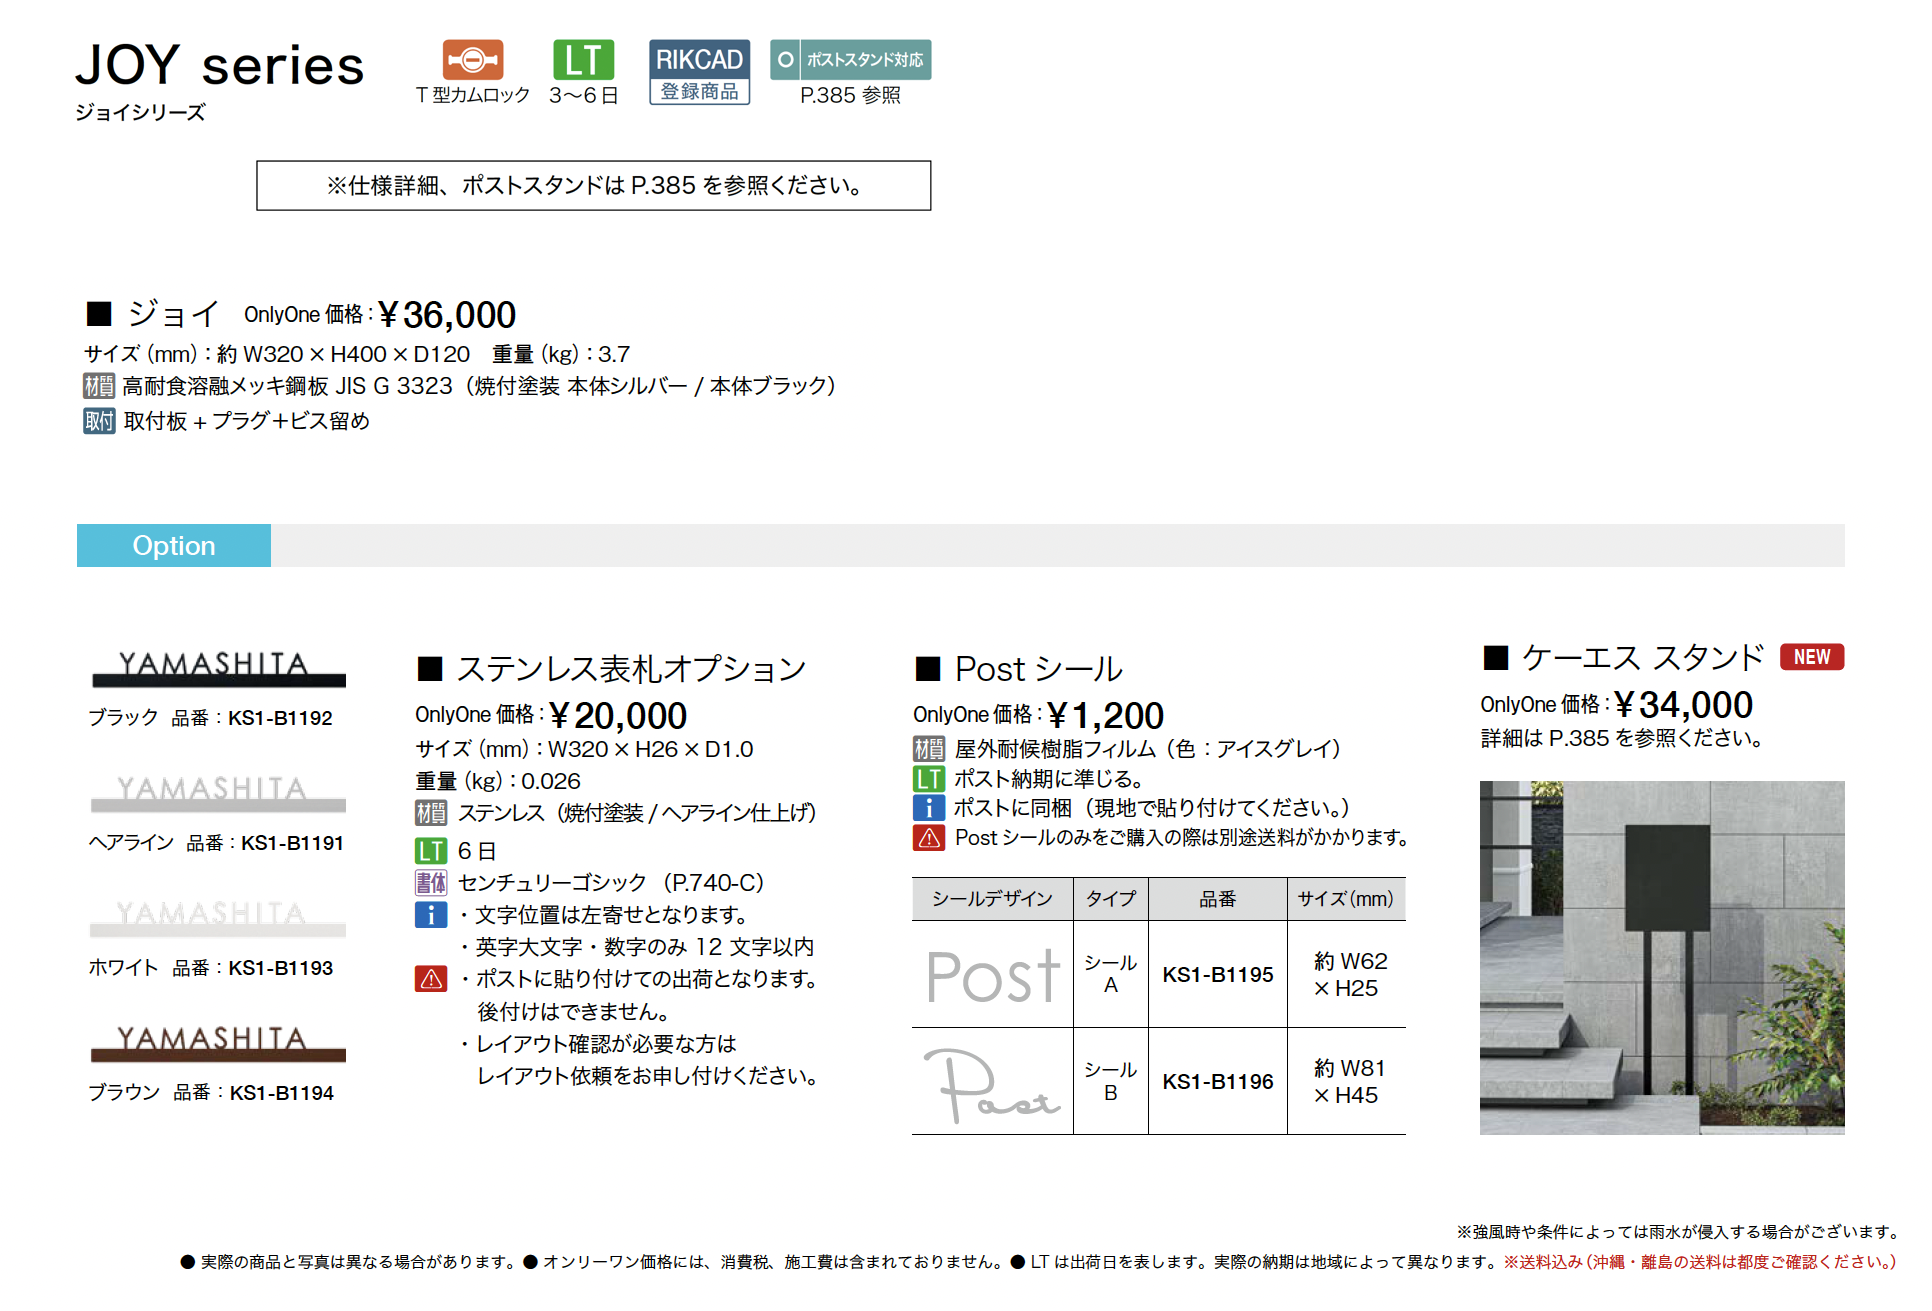The image size is (1932, 1311).
Task: Click product number KS1-B1196 in the table
Action: (x=1217, y=1082)
